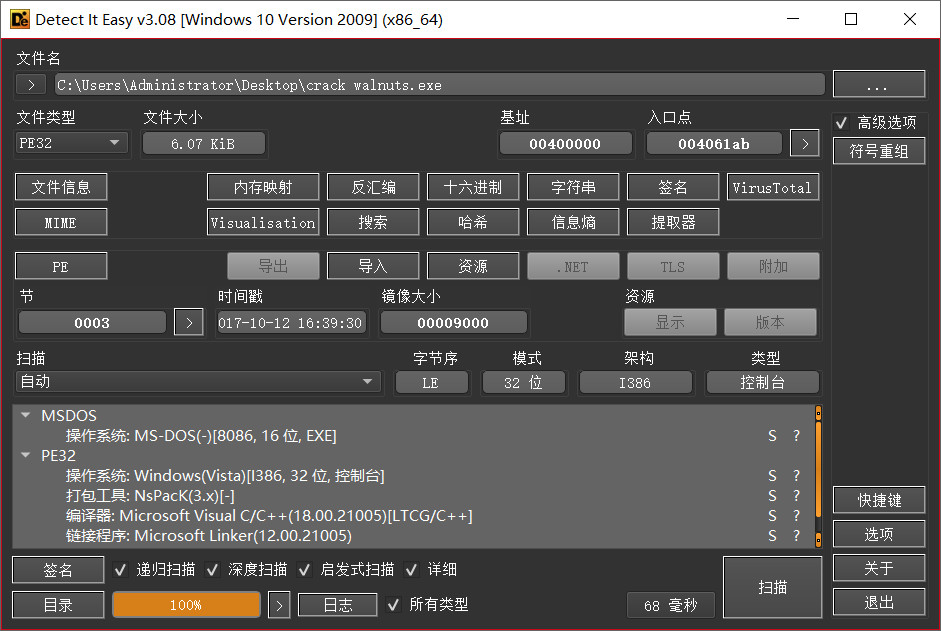Open the 文件类型 PE32 dropdown
The height and width of the screenshot is (631, 941).
[x=72, y=143]
